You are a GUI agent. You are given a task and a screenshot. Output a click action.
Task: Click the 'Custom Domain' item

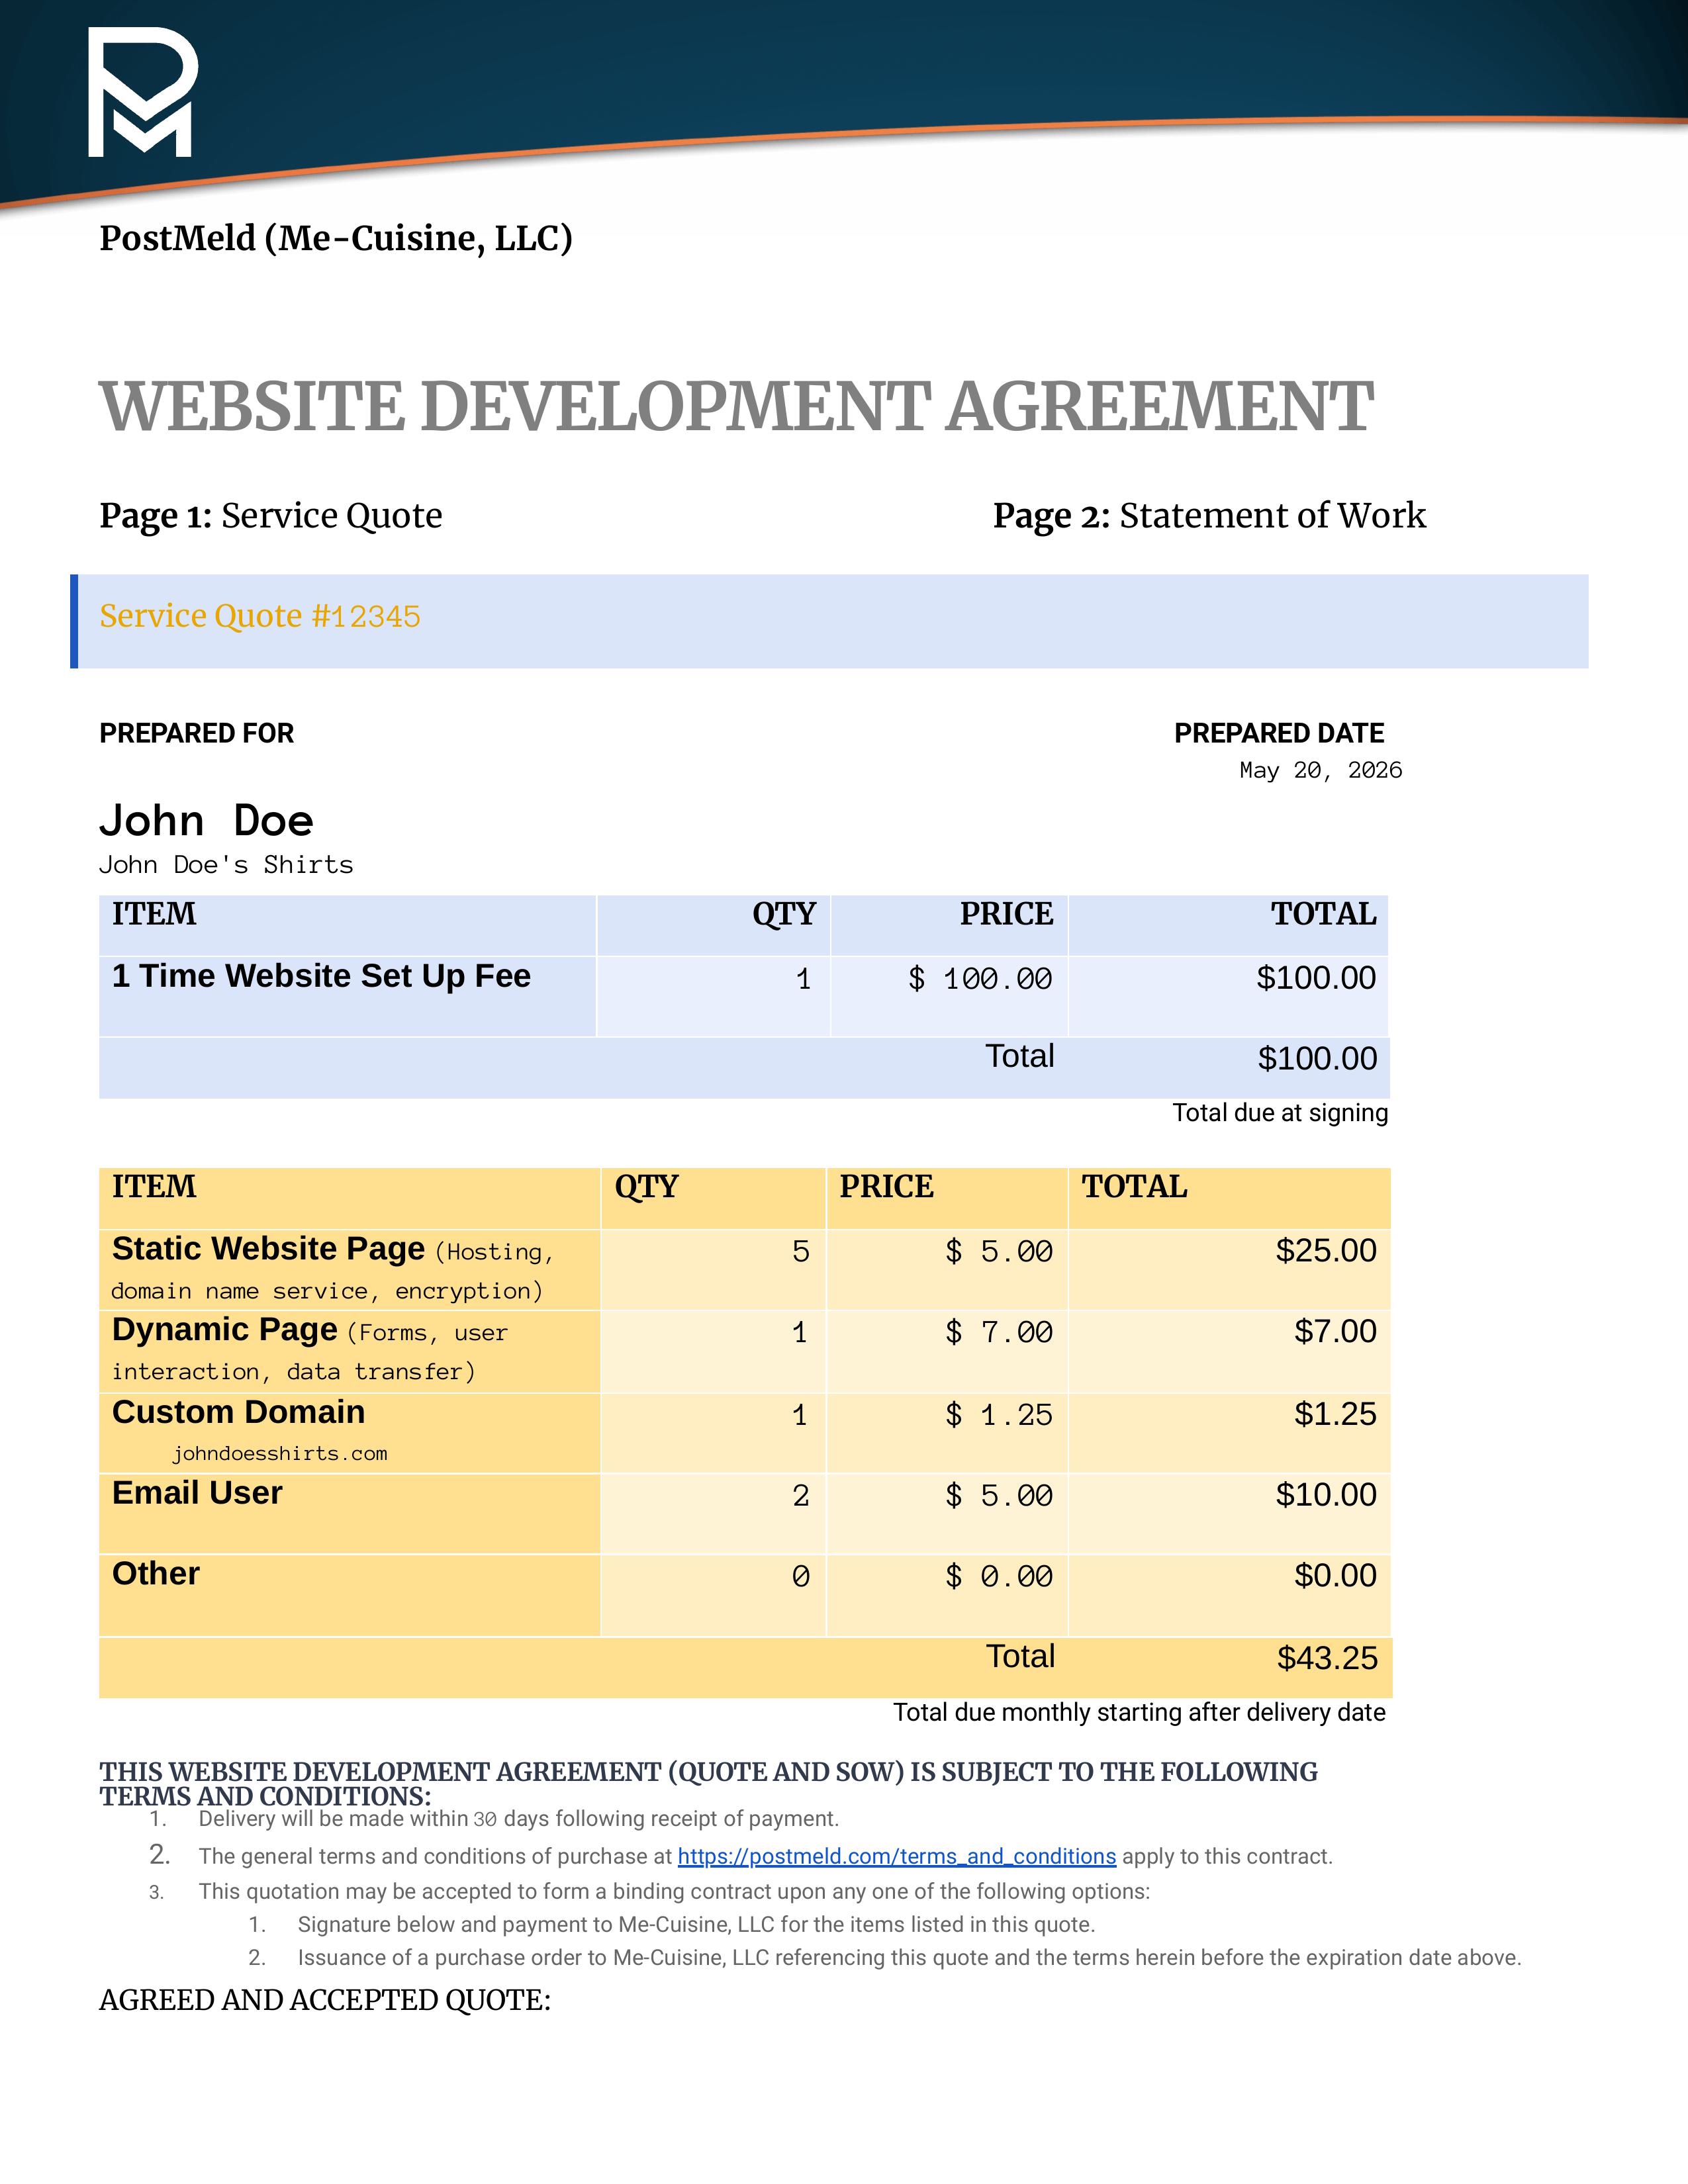coord(238,1412)
